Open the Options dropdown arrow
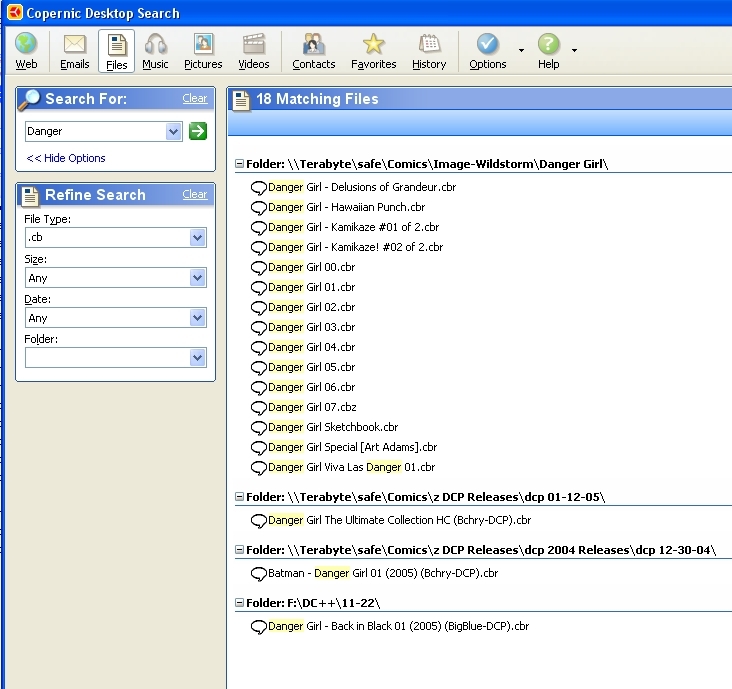The height and width of the screenshot is (689, 732). [x=521, y=50]
